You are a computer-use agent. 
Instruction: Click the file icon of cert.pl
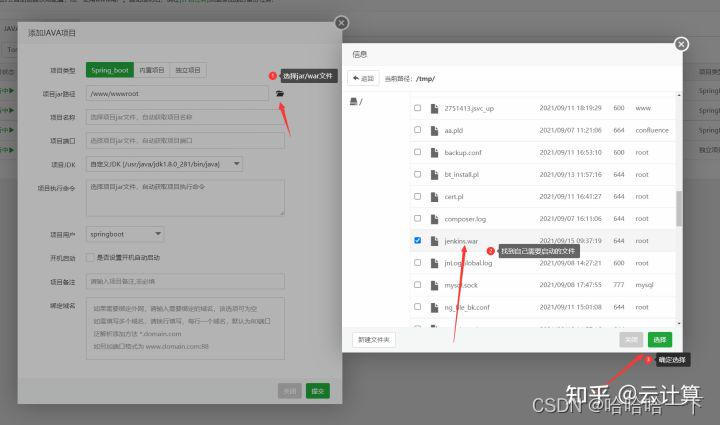[434, 196]
